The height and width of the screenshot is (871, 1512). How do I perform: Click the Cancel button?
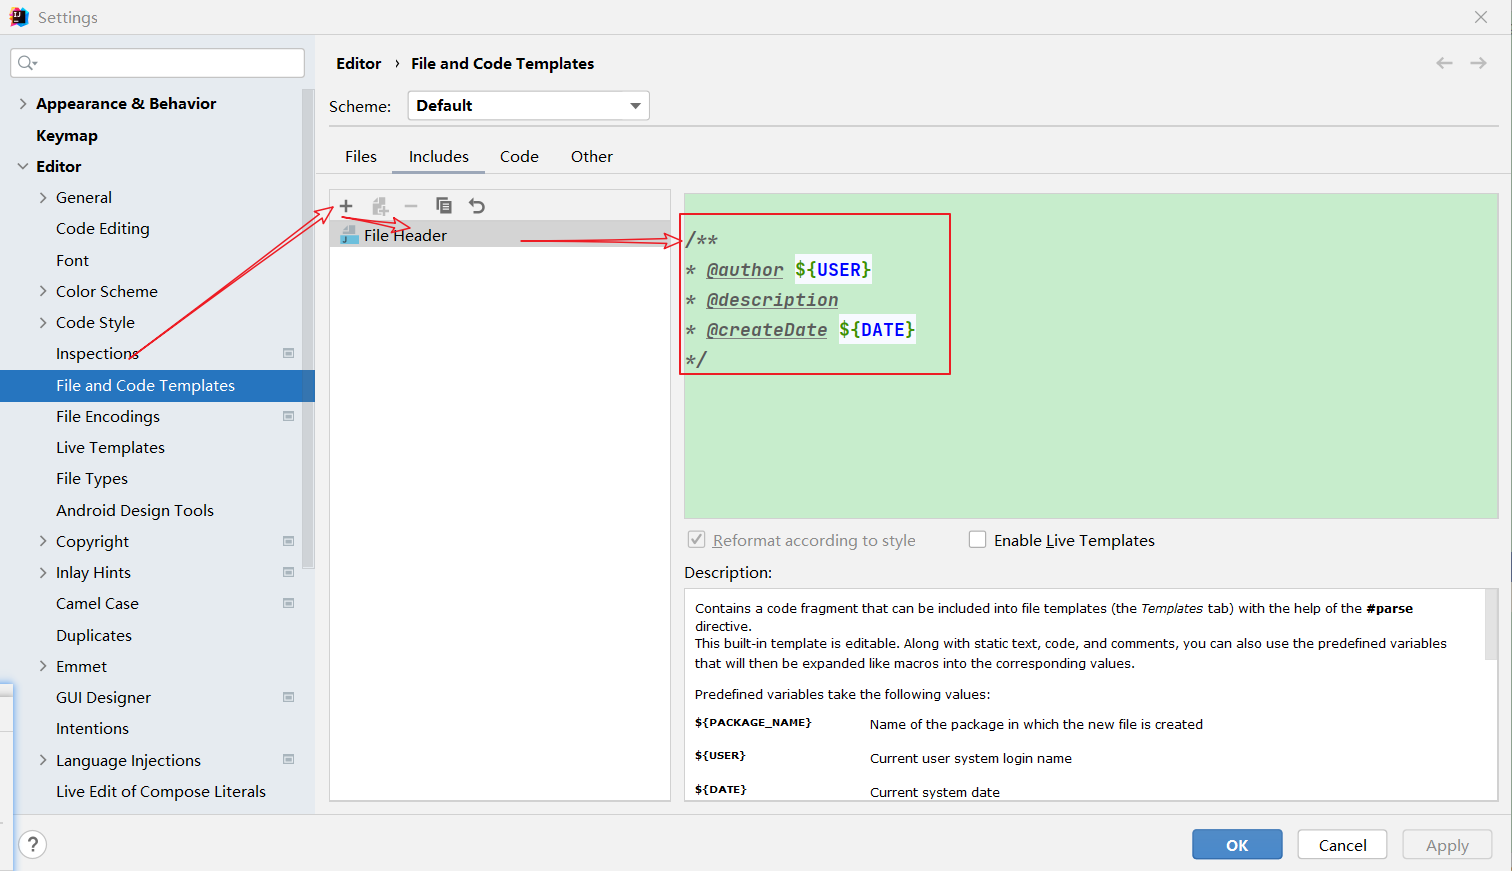[1342, 844]
